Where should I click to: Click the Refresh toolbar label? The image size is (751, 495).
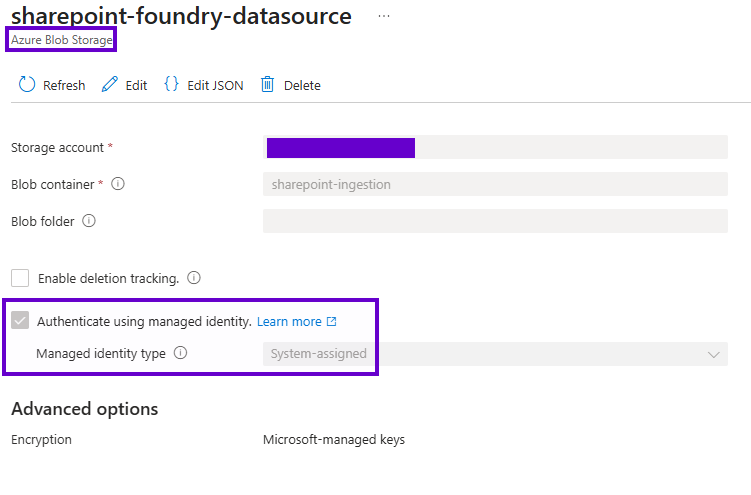[x=64, y=86]
